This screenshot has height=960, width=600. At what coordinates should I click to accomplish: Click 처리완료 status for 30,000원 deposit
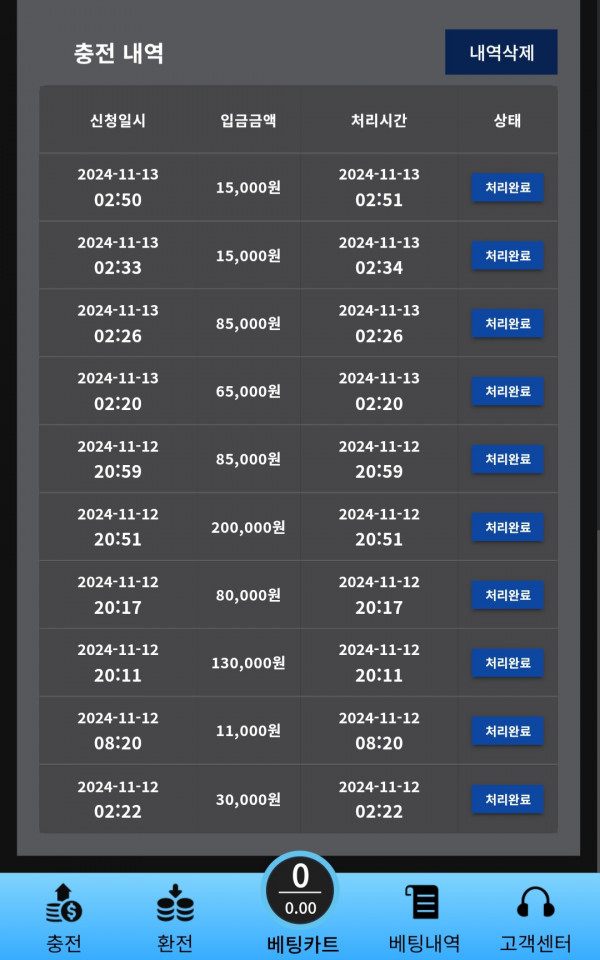[507, 799]
